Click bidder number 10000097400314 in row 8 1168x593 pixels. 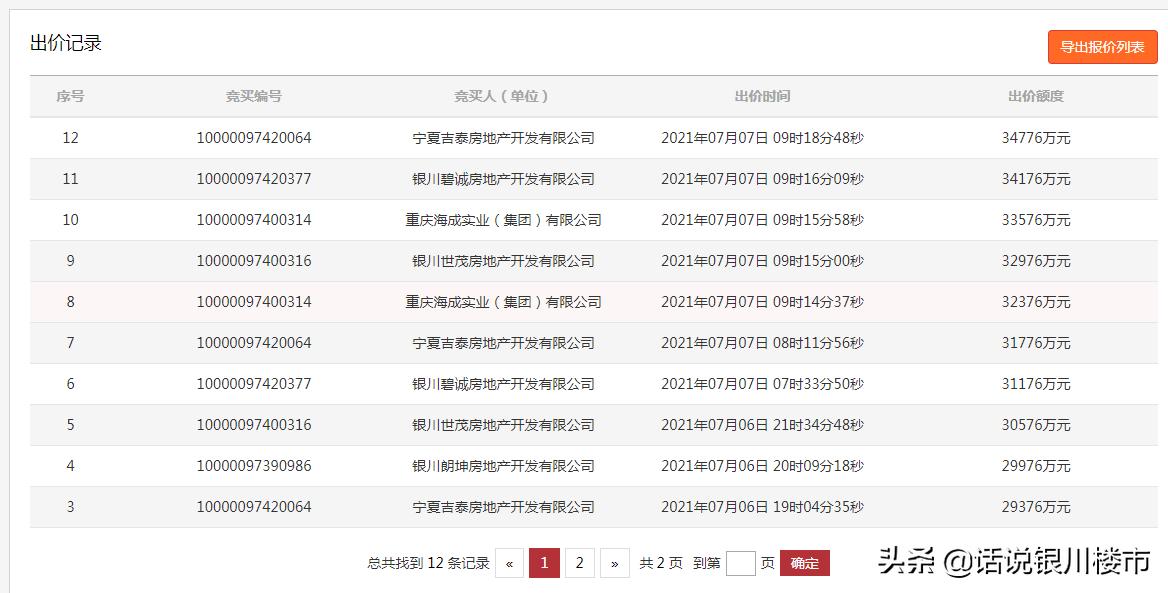pos(254,302)
